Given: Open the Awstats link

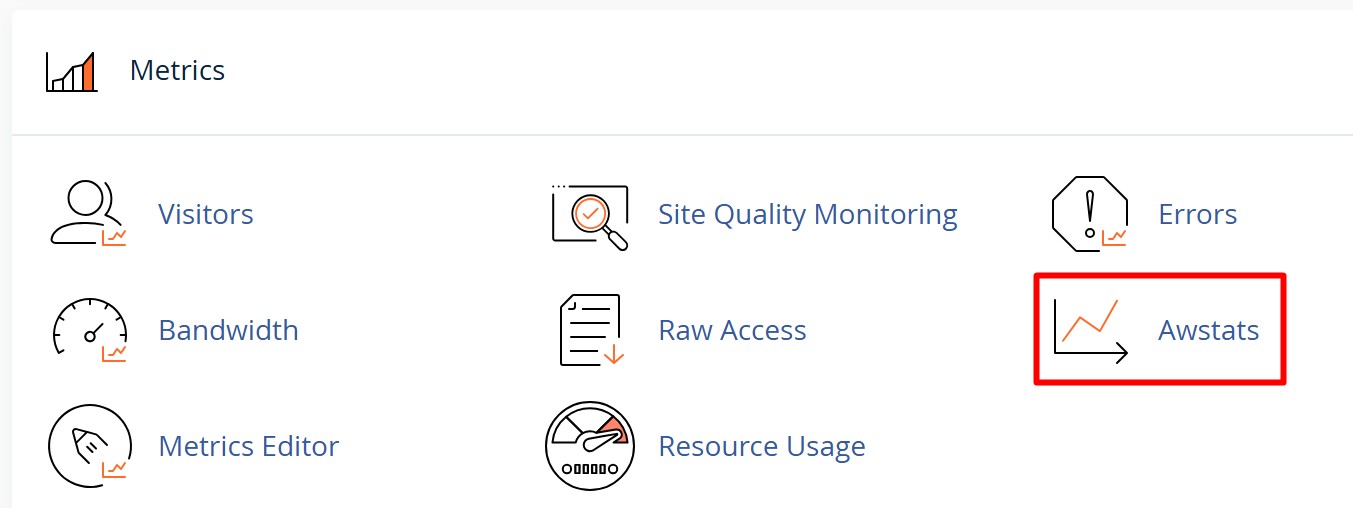Looking at the screenshot, I should [1208, 330].
